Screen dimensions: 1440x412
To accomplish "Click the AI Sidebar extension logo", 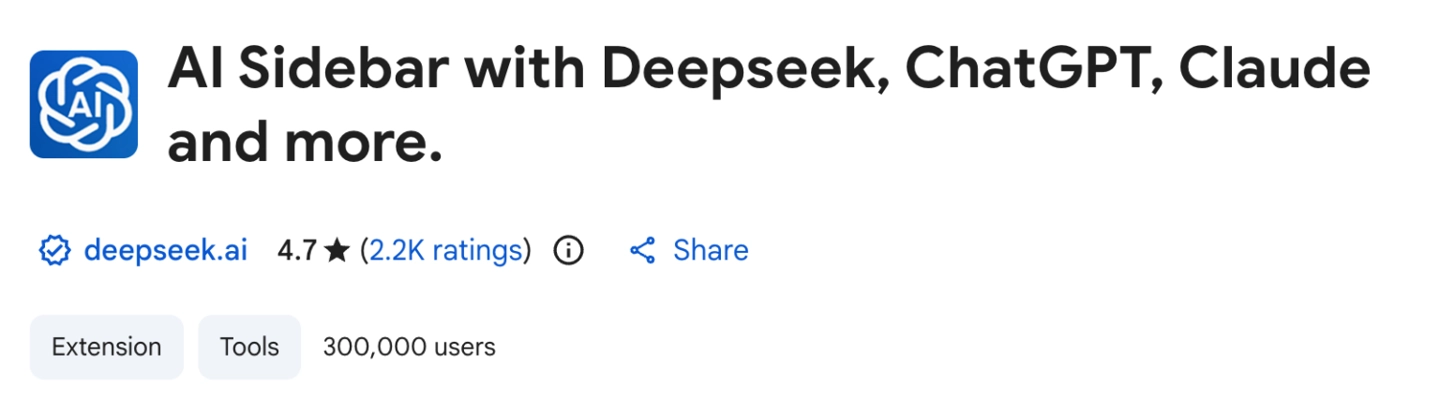I will point(84,104).
